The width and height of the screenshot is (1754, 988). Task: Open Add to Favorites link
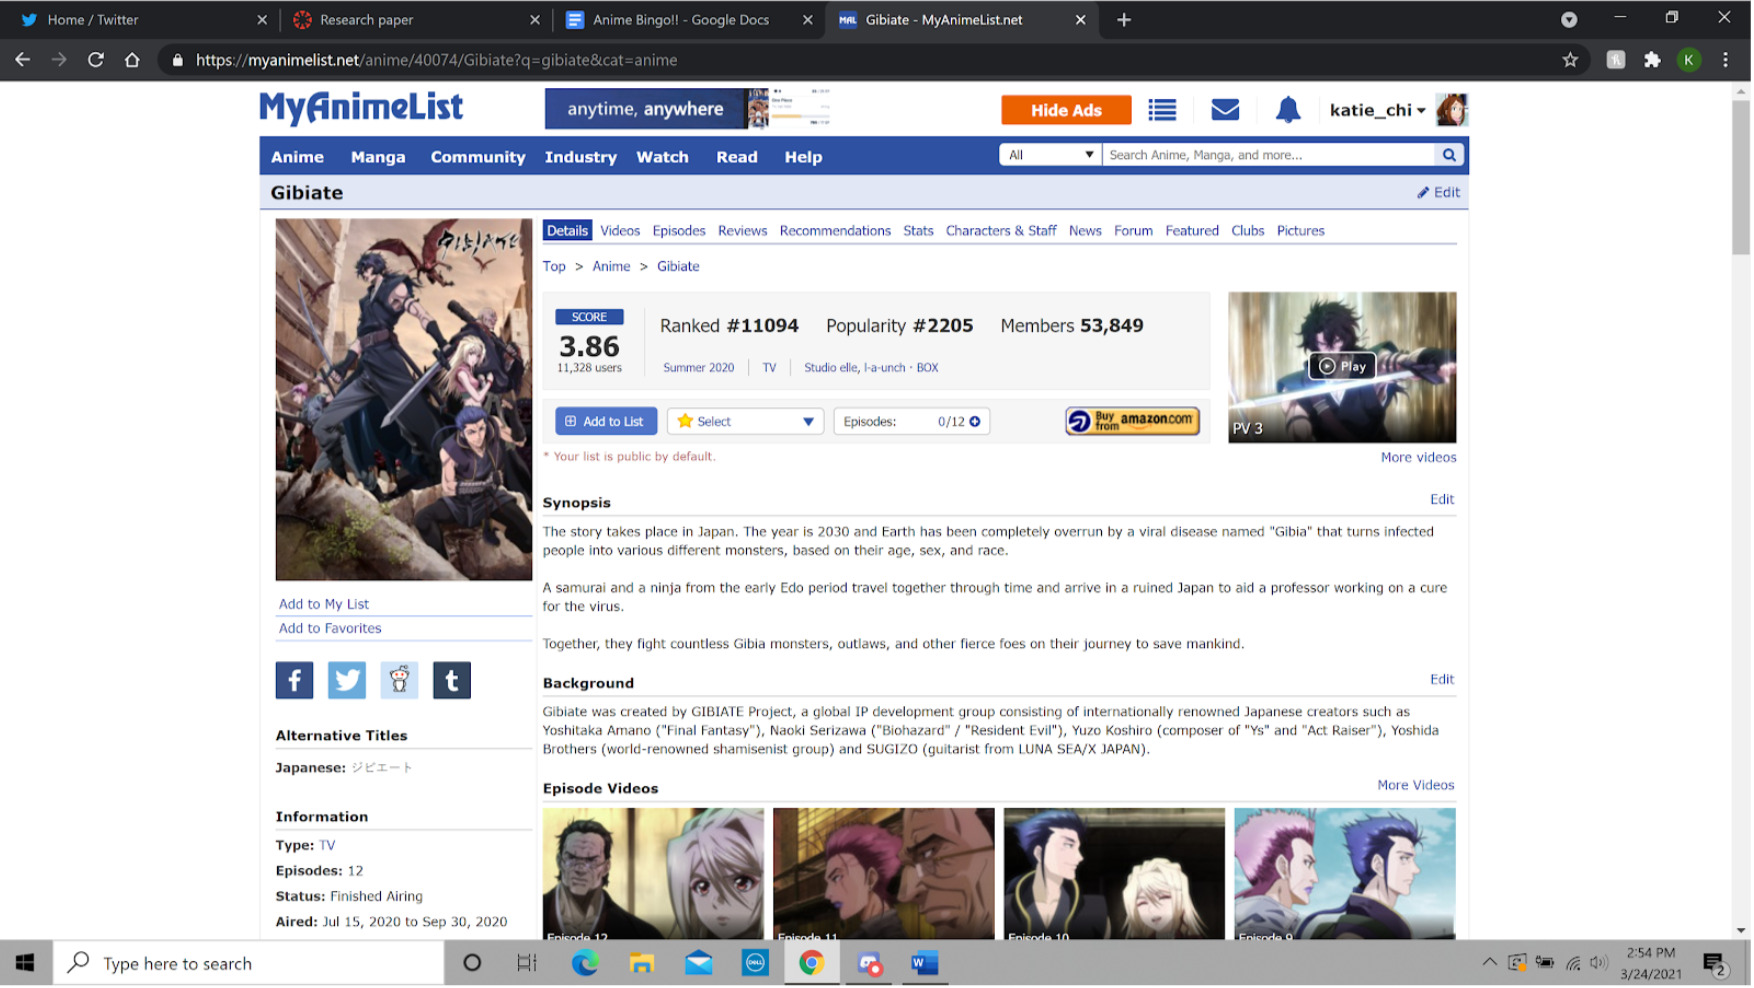331,629
